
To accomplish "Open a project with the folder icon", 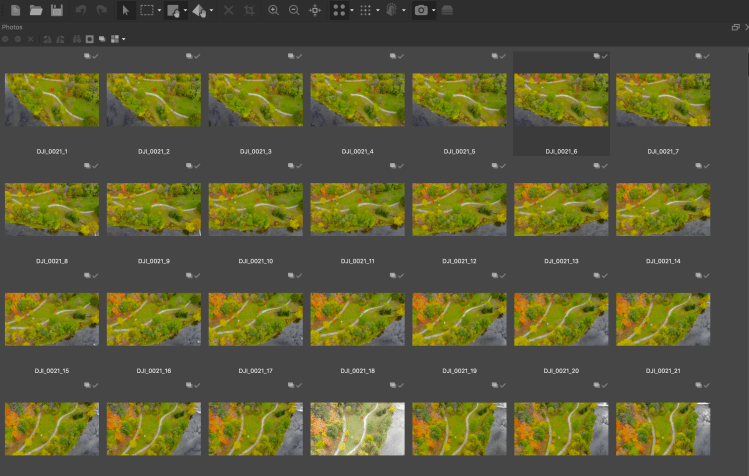I will (x=36, y=10).
